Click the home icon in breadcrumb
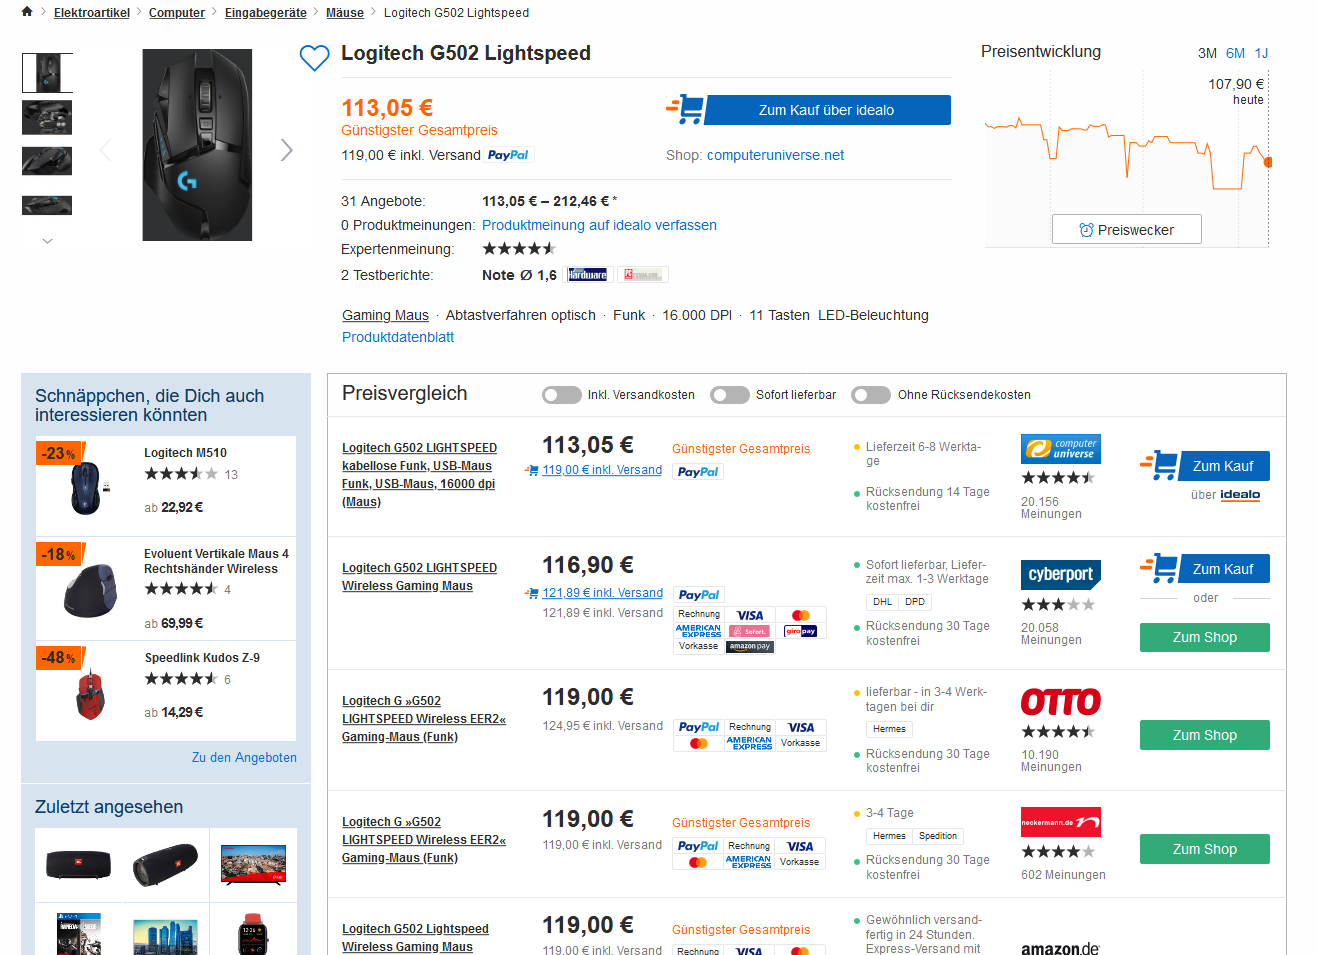 27,12
